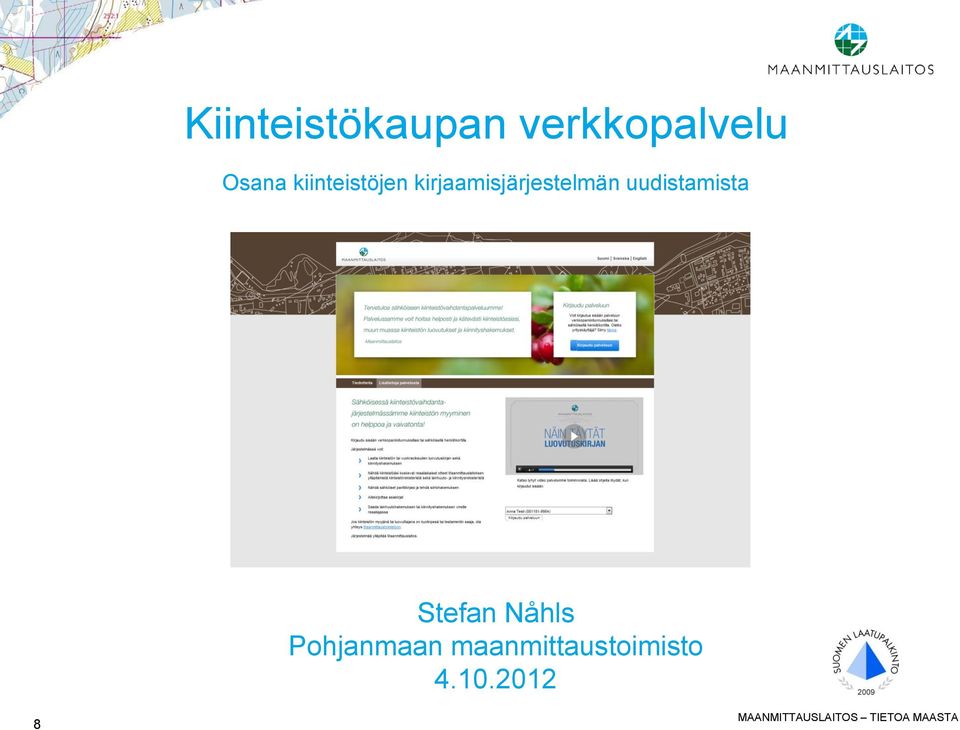Click the 'Kirjaudu palveluun' heading in the login box
960x730 pixels.
click(x=586, y=305)
